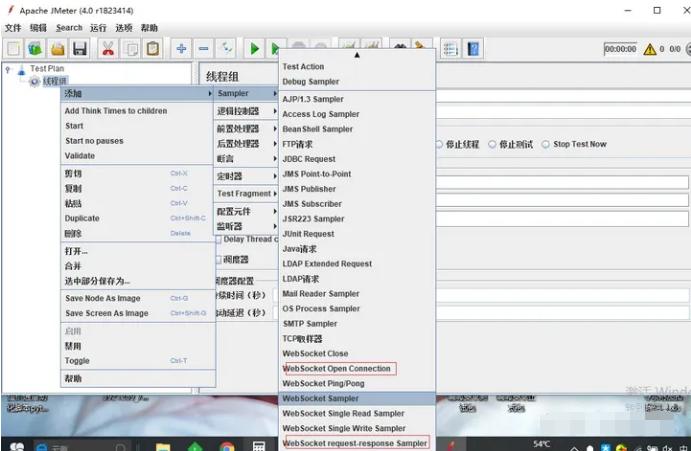Choose Duplicate in context menu
The height and width of the screenshot is (451, 691).
137,218
